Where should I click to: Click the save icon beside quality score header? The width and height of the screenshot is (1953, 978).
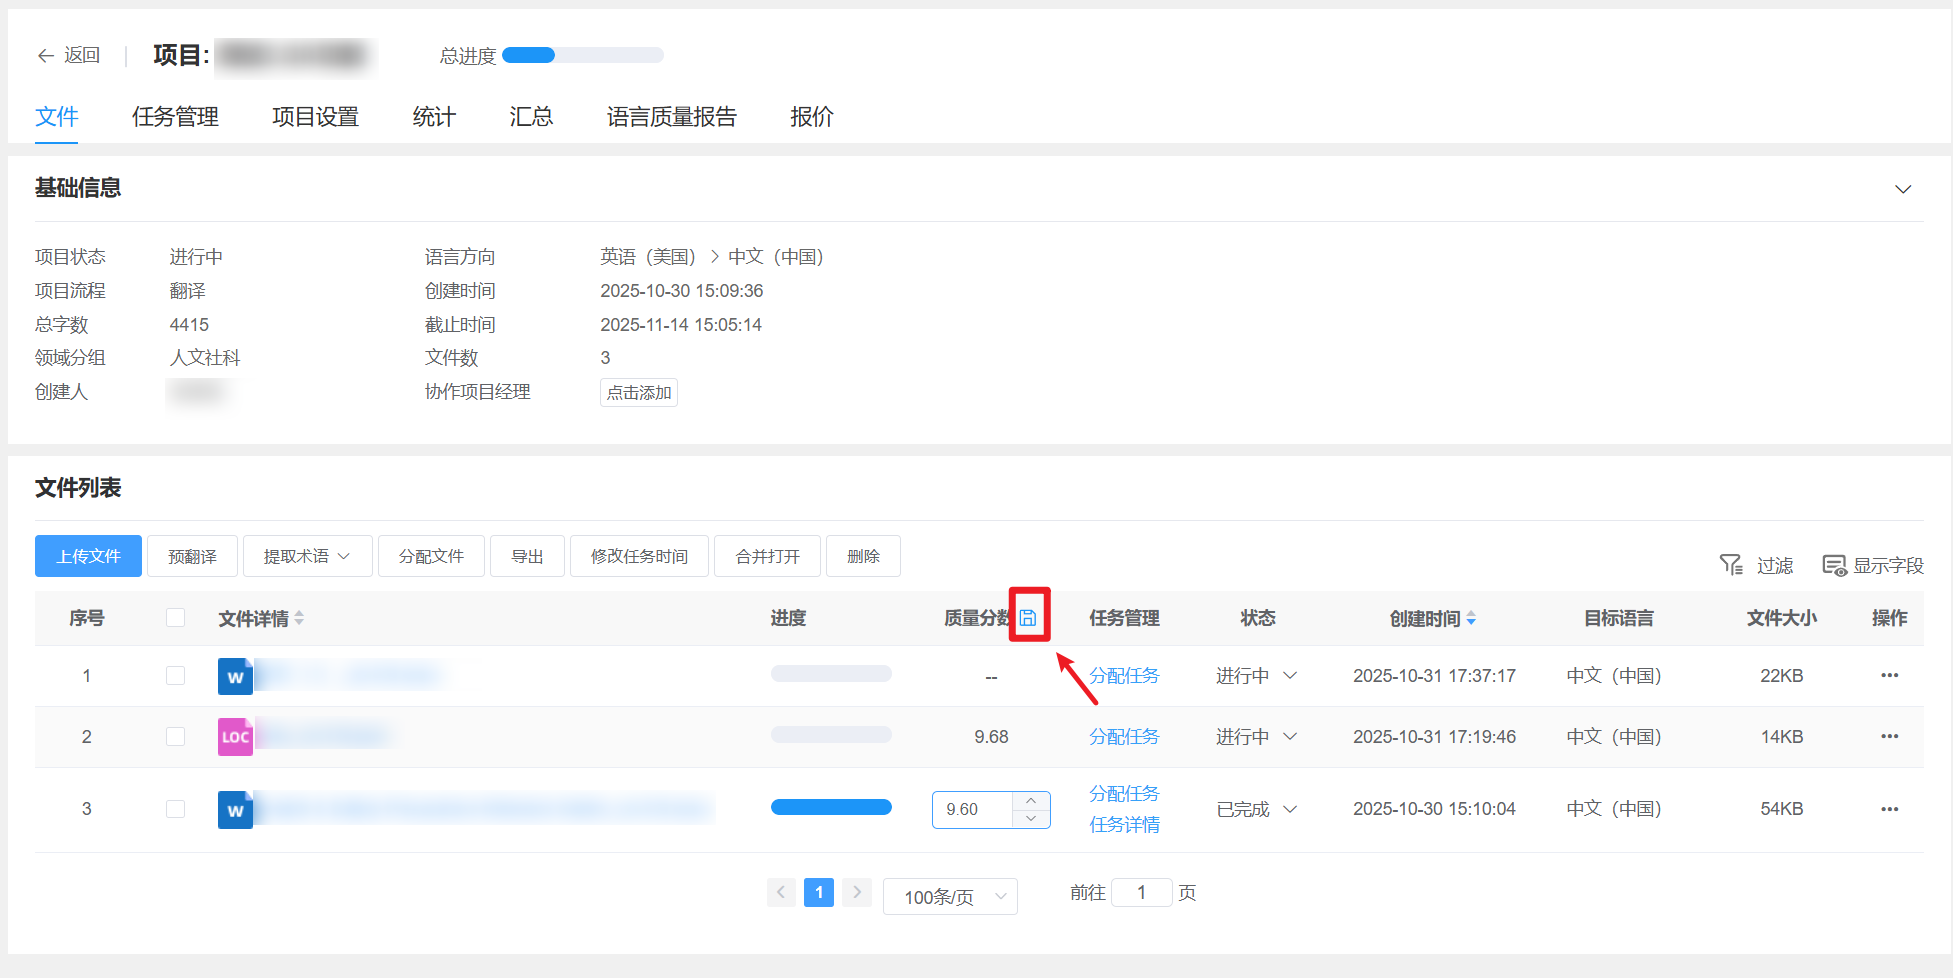1028,618
